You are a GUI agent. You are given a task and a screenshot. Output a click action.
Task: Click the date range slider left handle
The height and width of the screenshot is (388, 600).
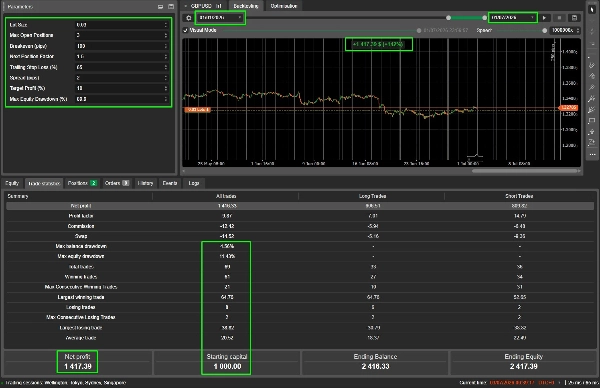pyautogui.click(x=448, y=18)
